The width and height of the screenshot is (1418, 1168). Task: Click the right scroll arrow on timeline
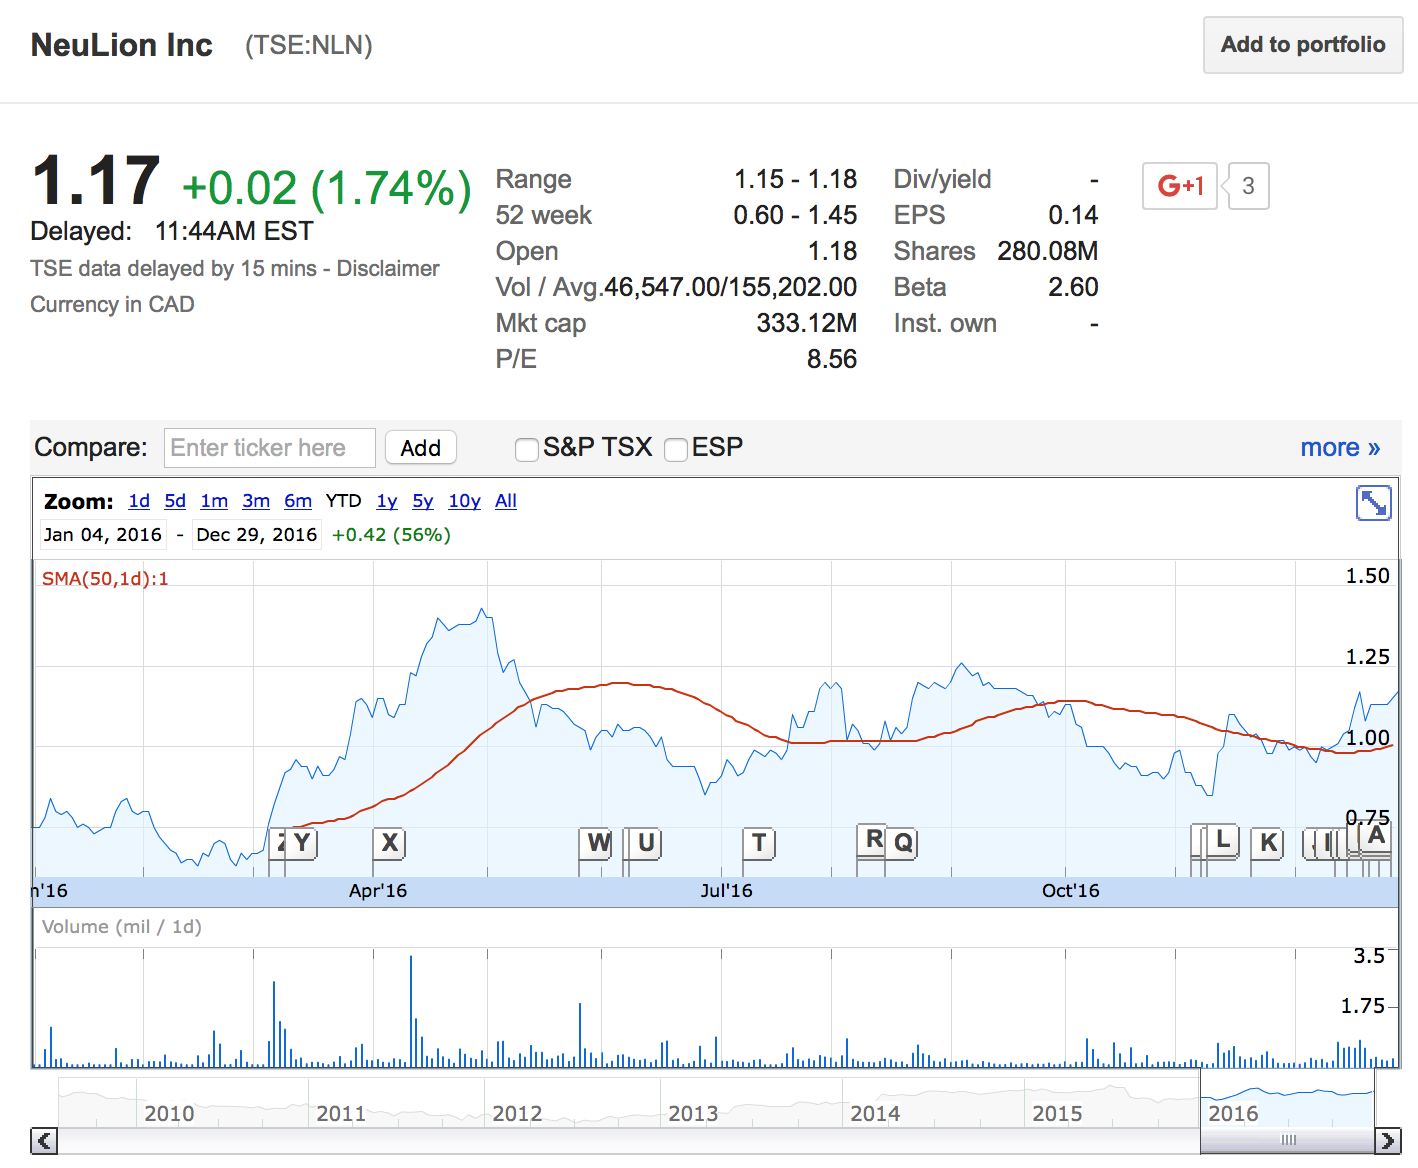pos(1388,1140)
